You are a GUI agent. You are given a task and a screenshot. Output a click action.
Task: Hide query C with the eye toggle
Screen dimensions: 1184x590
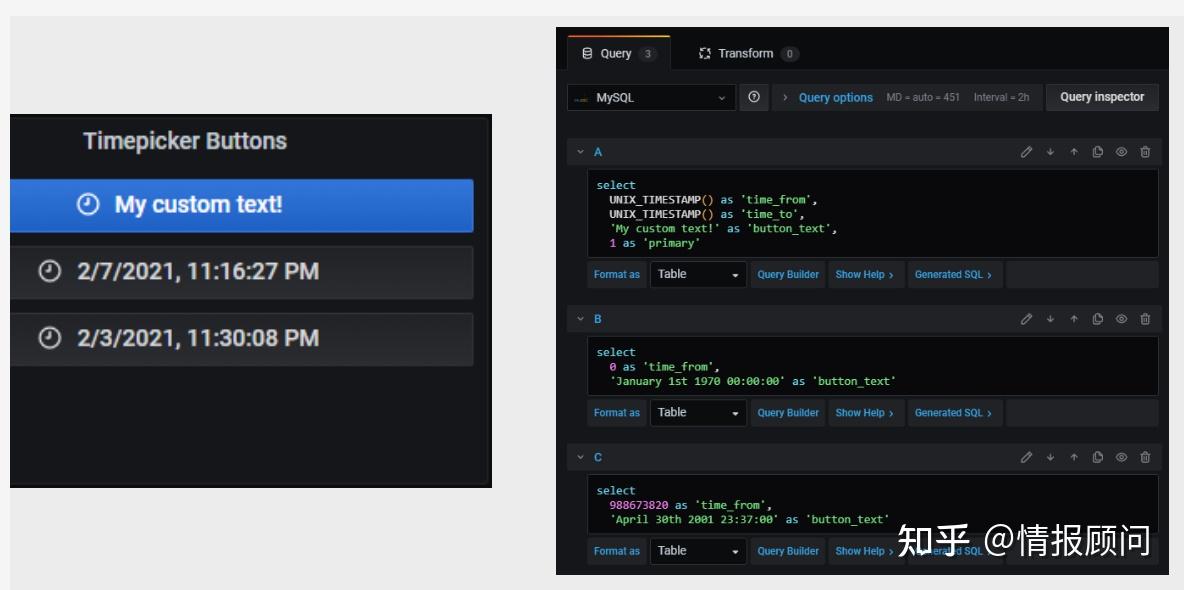(1121, 457)
